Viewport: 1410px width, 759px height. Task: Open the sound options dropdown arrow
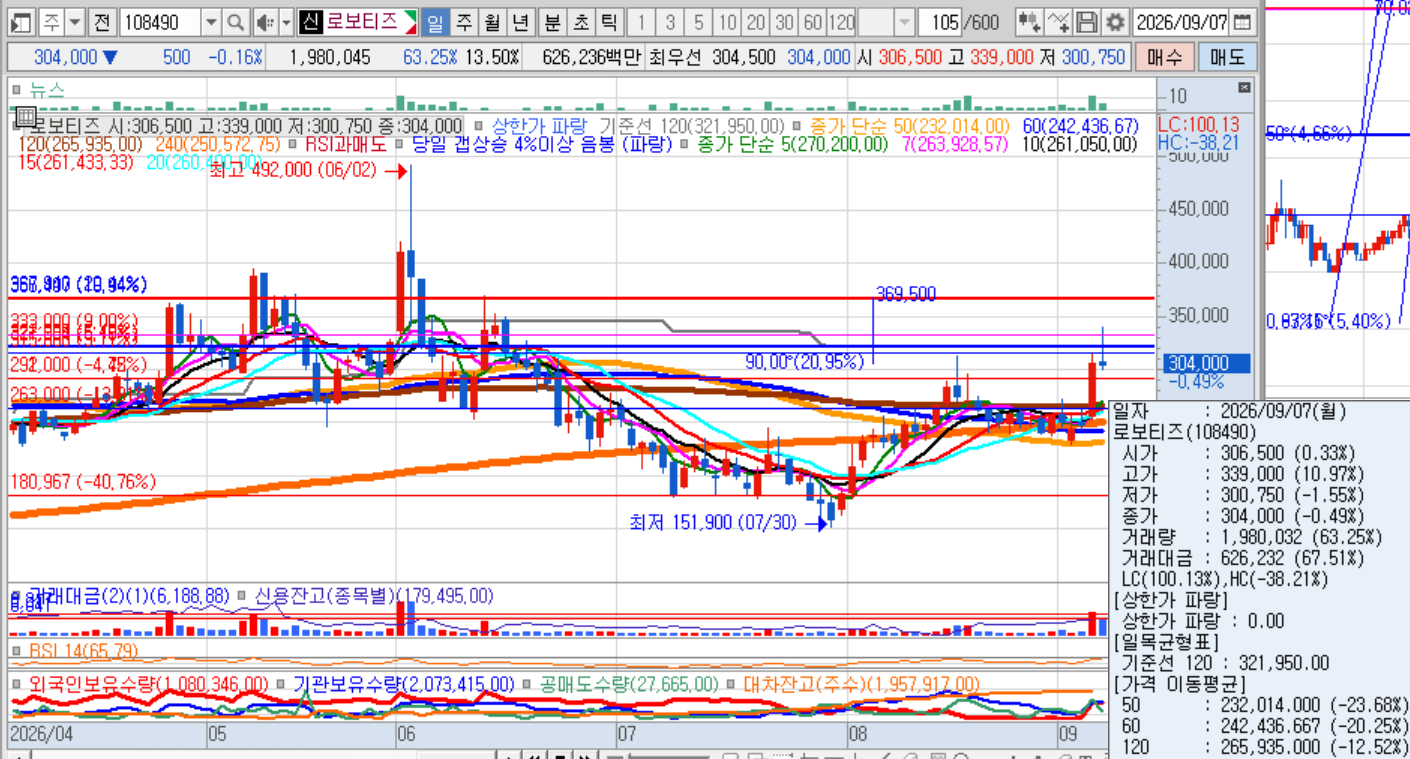pos(287,22)
